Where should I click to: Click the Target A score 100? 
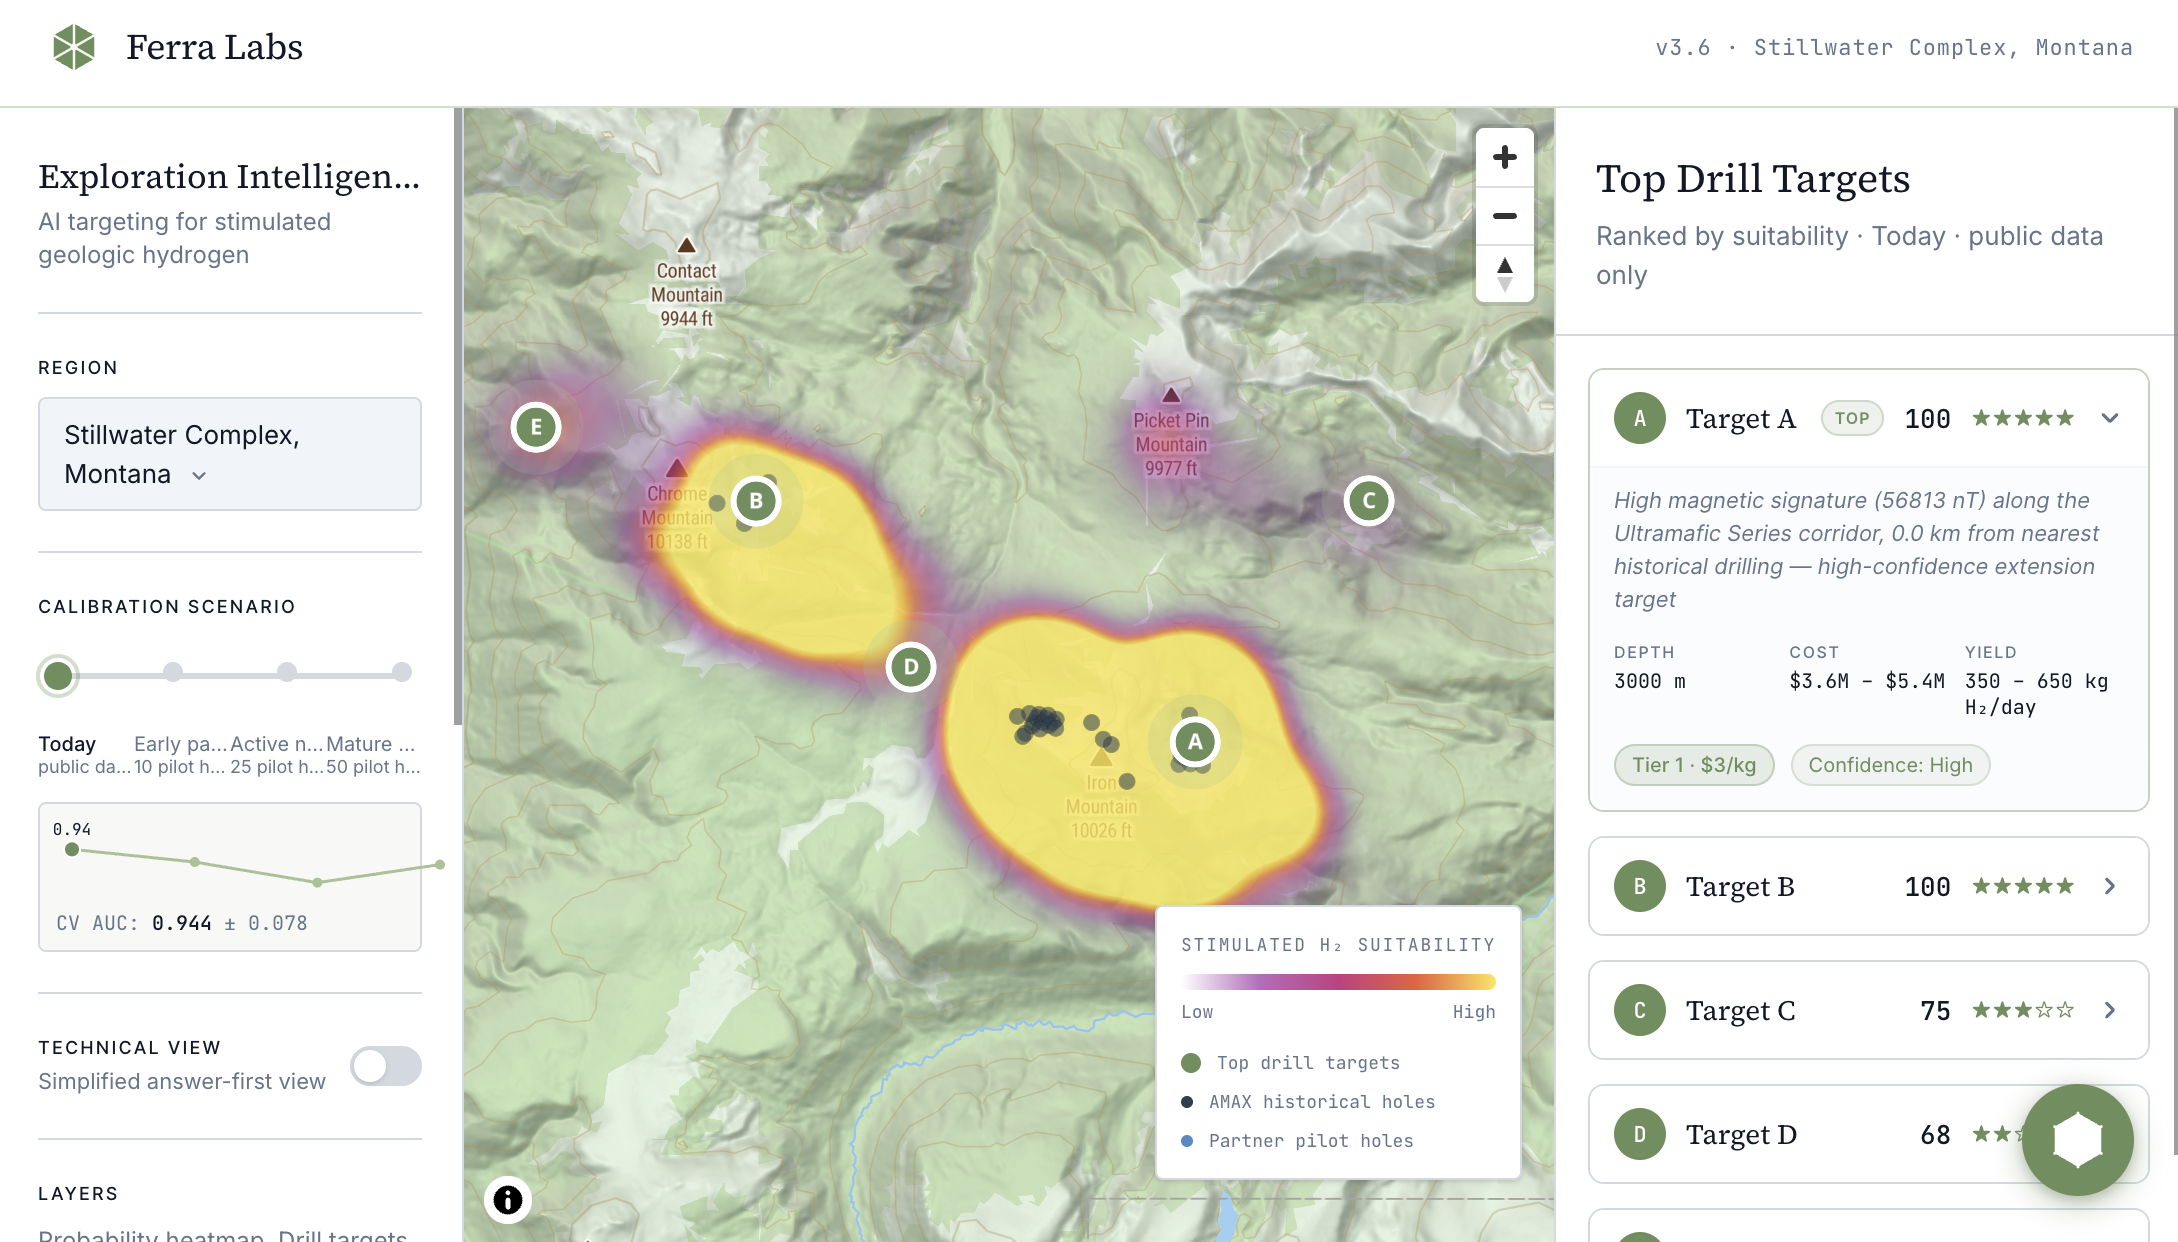coord(1927,419)
